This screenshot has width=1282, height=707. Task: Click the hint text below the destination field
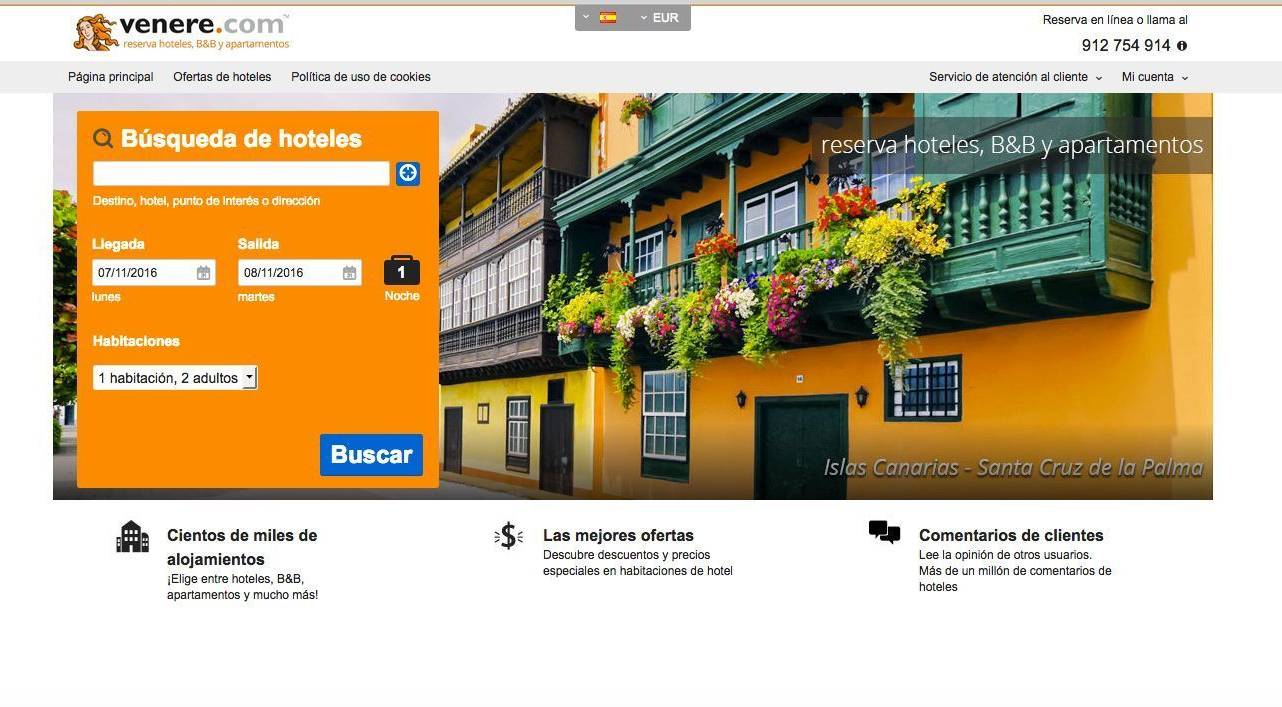click(206, 201)
